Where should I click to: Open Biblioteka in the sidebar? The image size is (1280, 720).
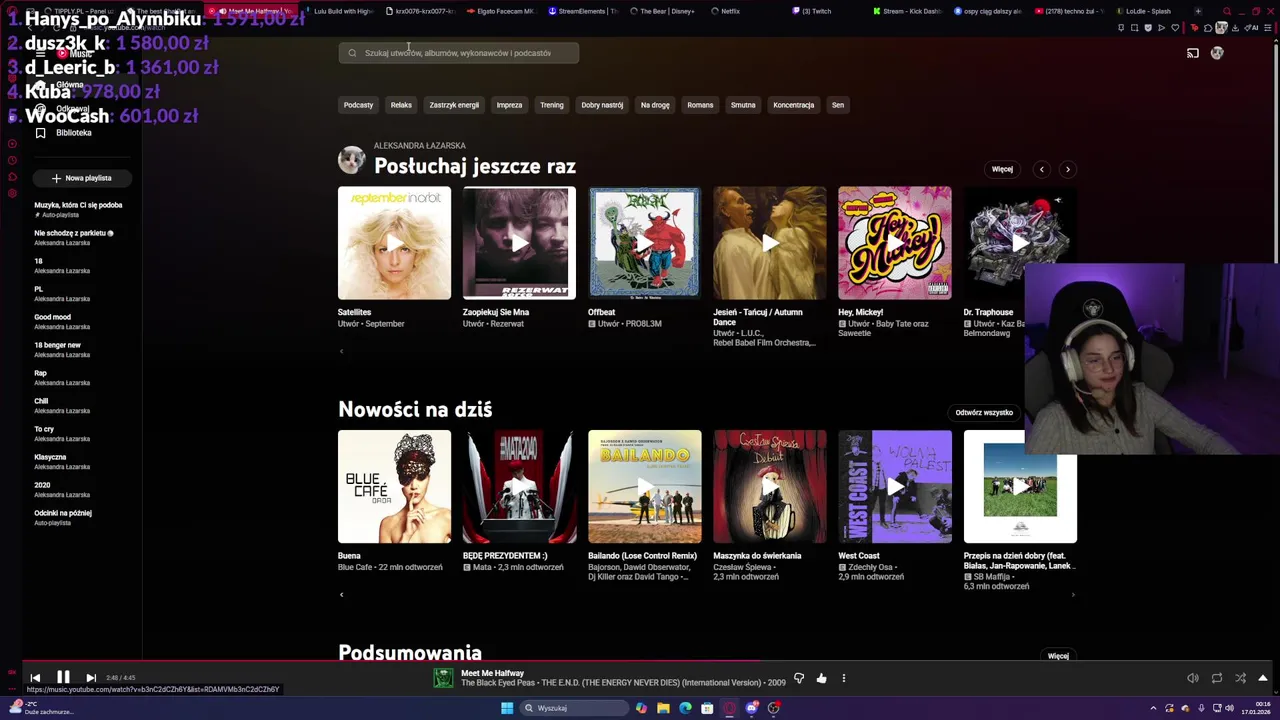click(x=73, y=133)
